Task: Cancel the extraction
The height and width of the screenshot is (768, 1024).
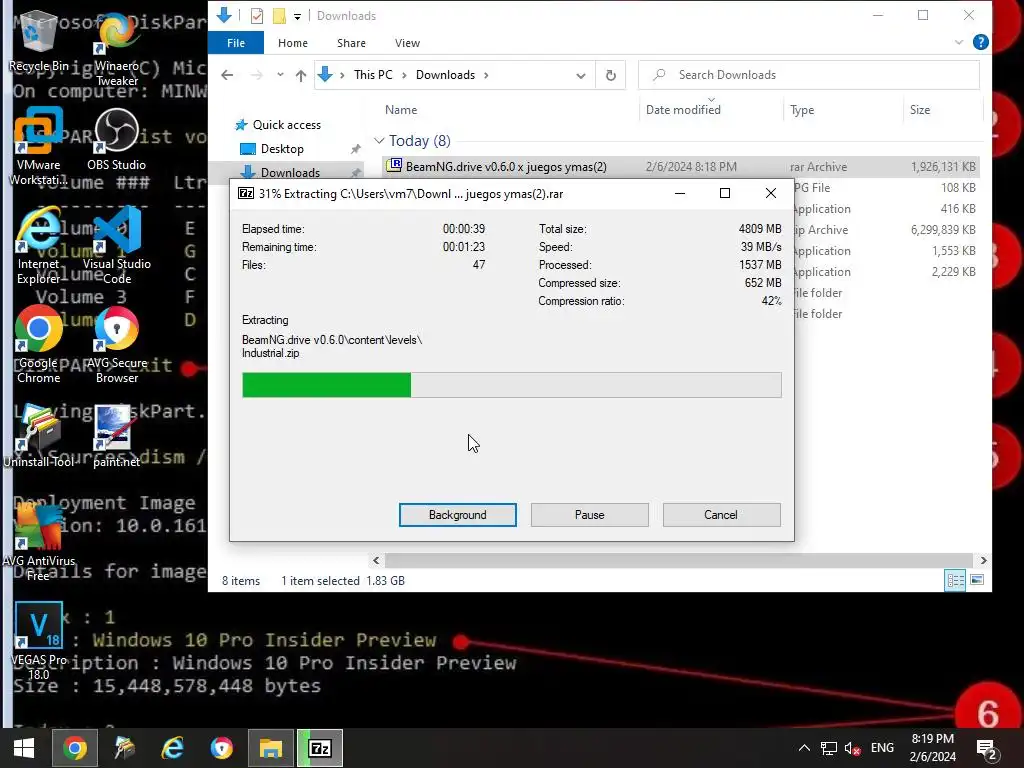Action: pos(721,515)
